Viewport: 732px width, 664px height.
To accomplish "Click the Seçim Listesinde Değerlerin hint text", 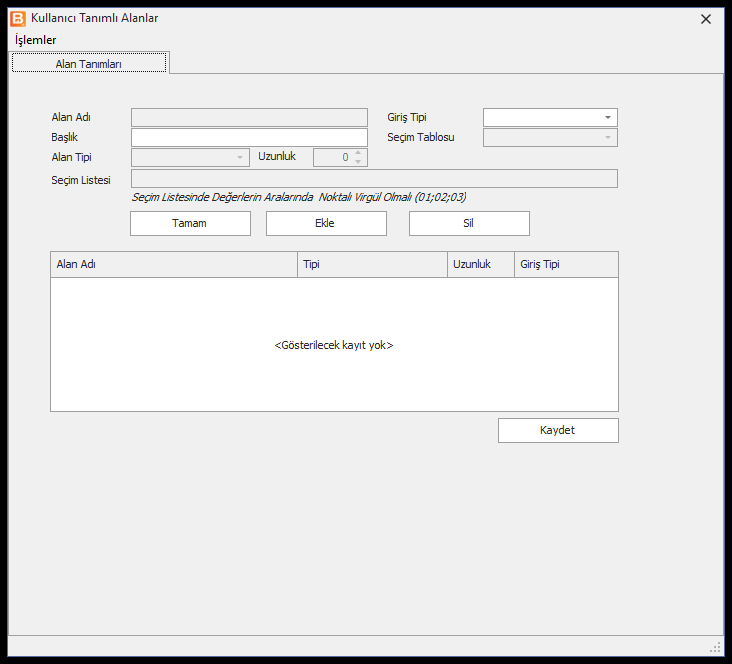I will click(299, 197).
